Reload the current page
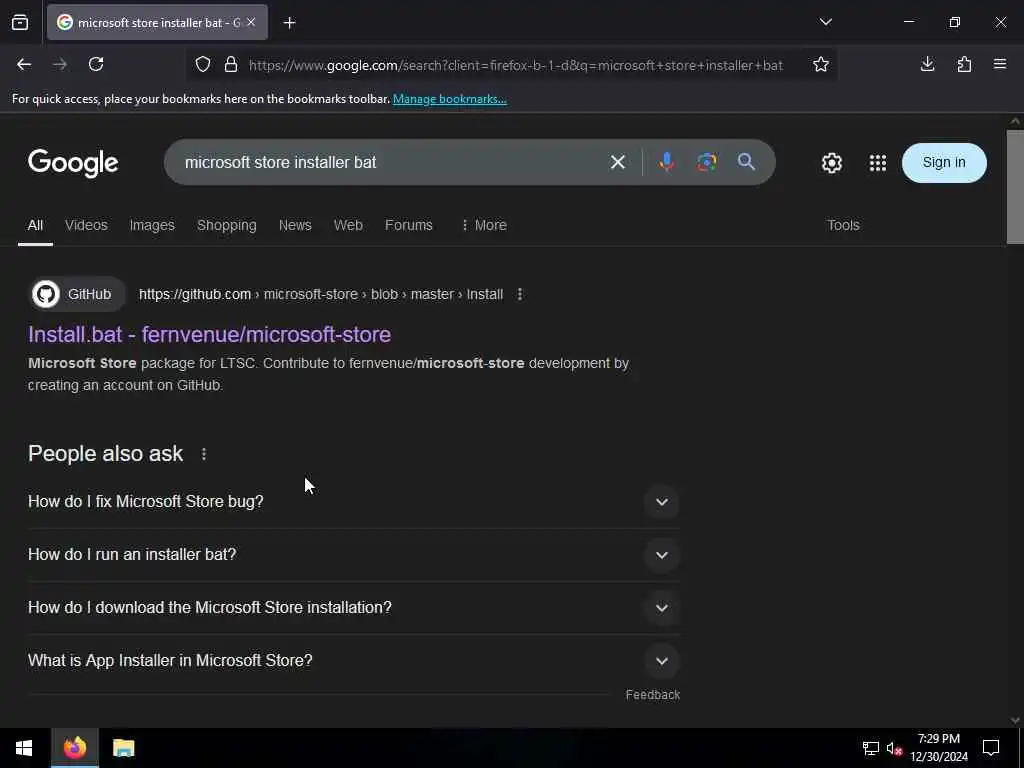This screenshot has width=1024, height=768. tap(96, 64)
